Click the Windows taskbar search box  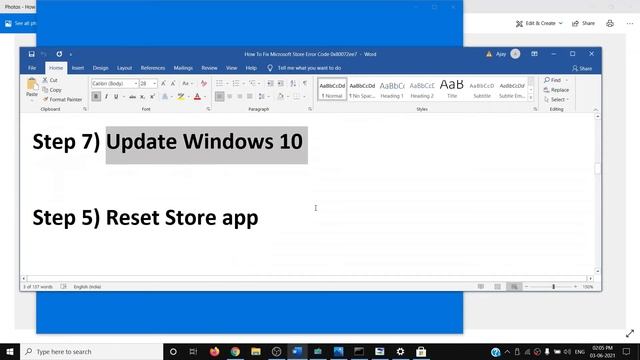[91, 351]
